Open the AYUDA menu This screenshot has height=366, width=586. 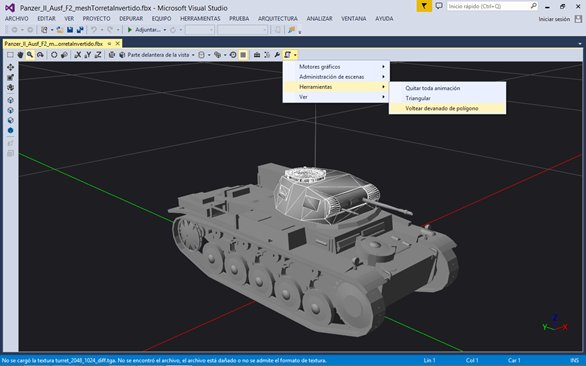pos(384,18)
